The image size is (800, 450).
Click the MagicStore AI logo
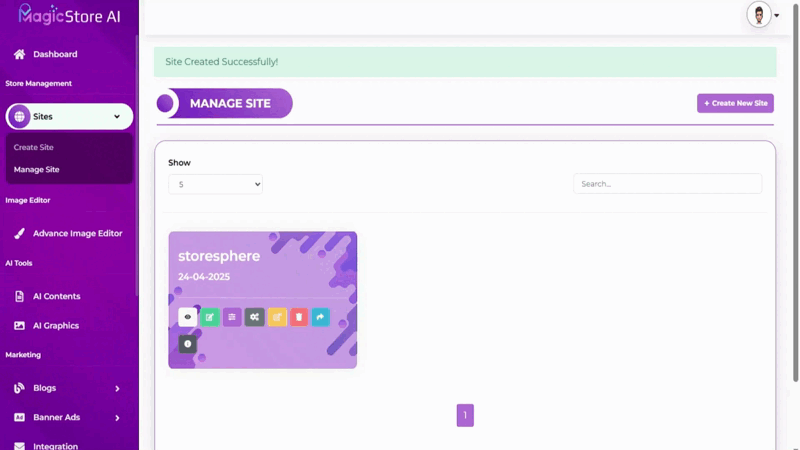coord(69,15)
